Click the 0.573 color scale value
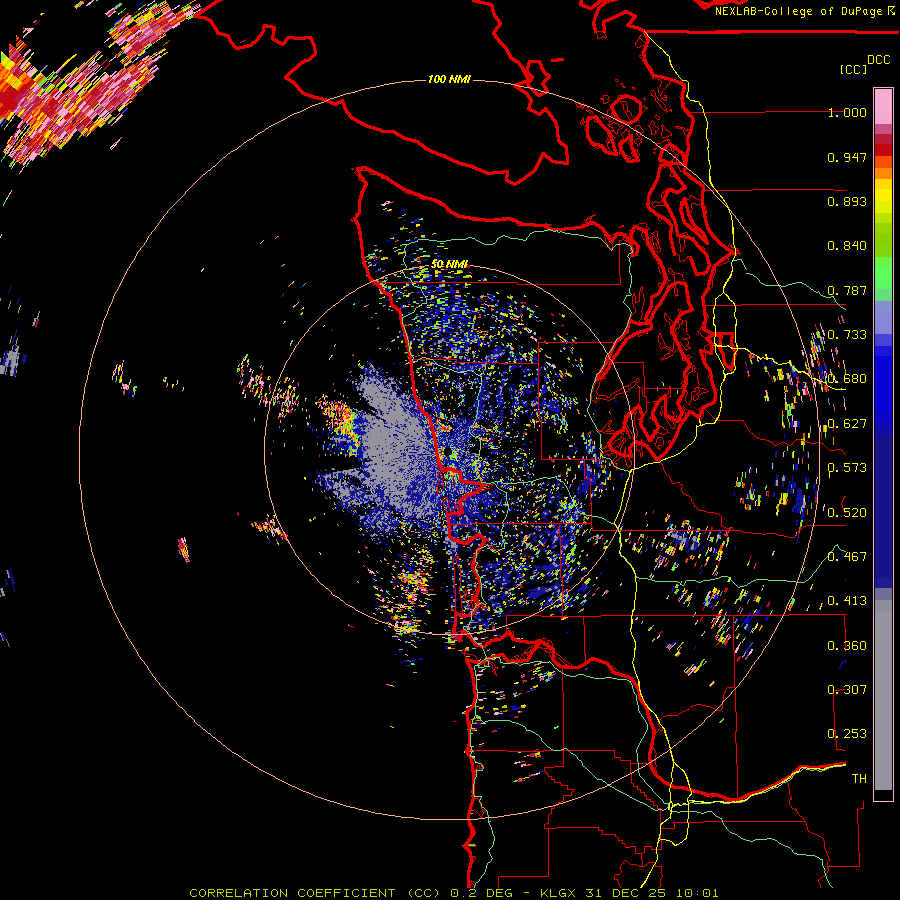The image size is (900, 900). [847, 468]
